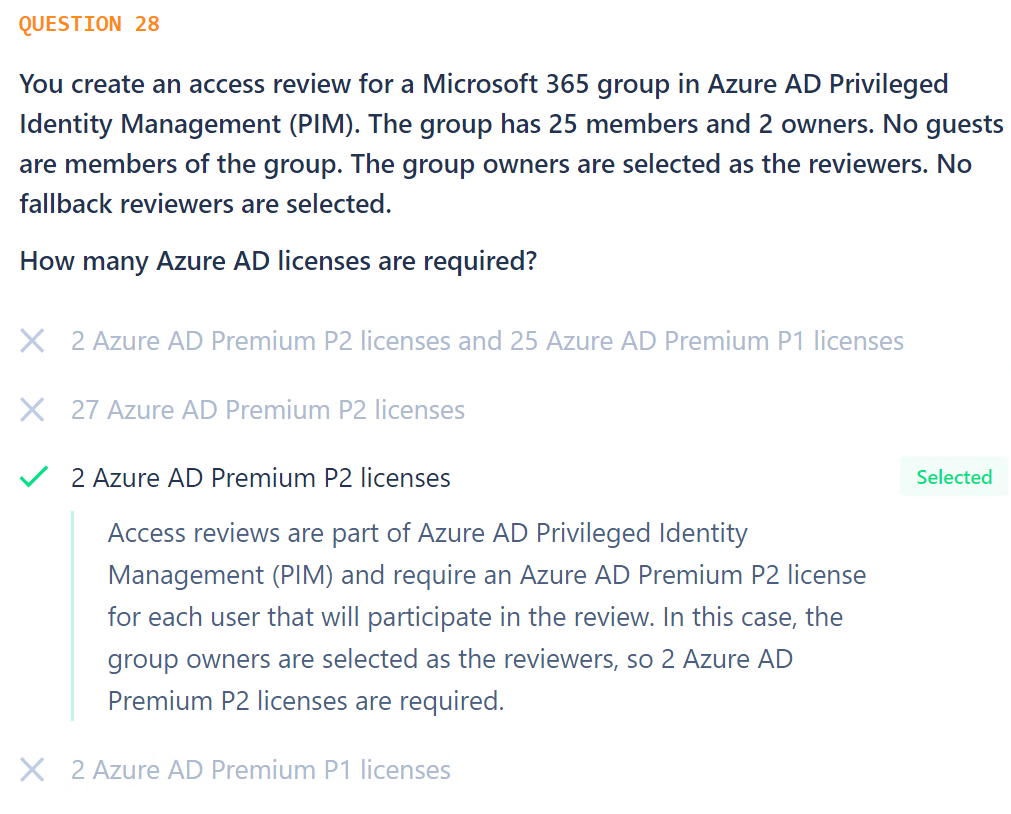Click the green checkmark beside correct answer
Image resolution: width=1011 pixels, height=814 pixels.
34,477
